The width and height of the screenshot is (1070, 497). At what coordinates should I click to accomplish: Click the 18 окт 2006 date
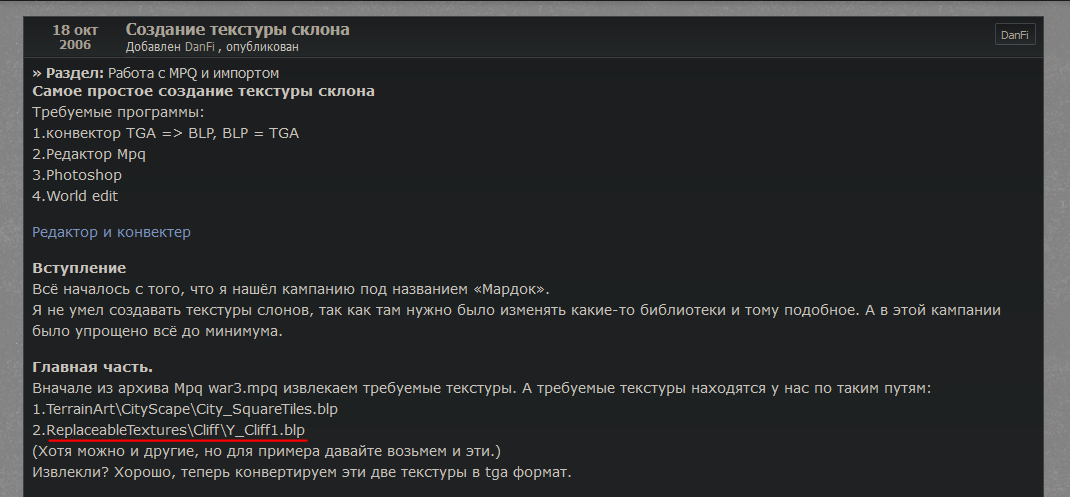click(75, 37)
